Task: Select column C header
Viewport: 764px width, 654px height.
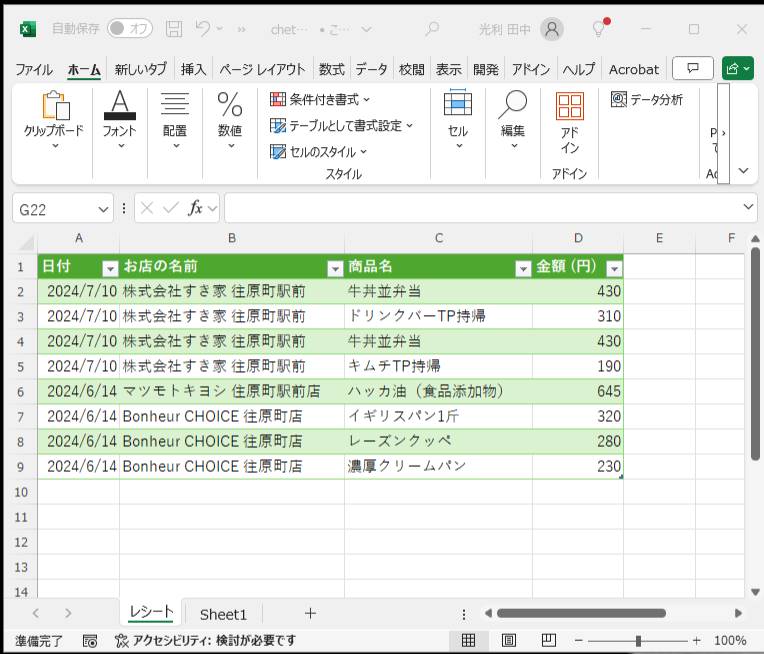Action: [439, 238]
